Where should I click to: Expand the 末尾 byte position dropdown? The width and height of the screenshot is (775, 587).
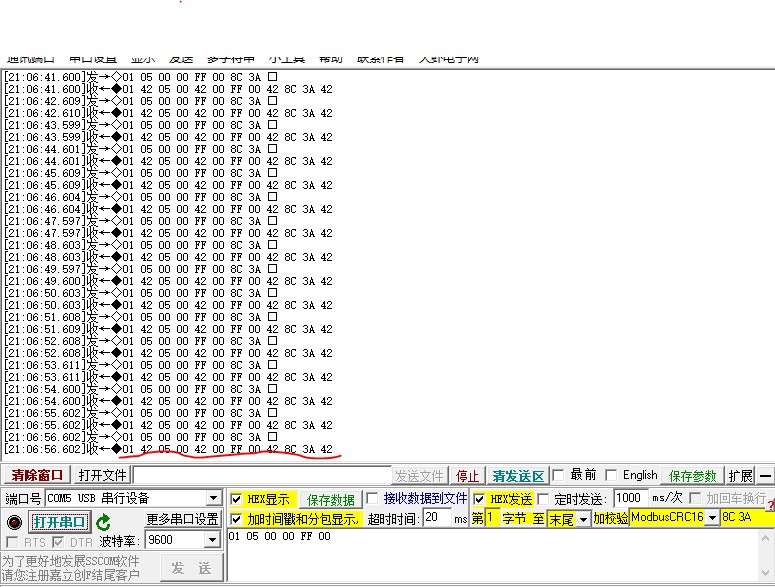point(582,519)
